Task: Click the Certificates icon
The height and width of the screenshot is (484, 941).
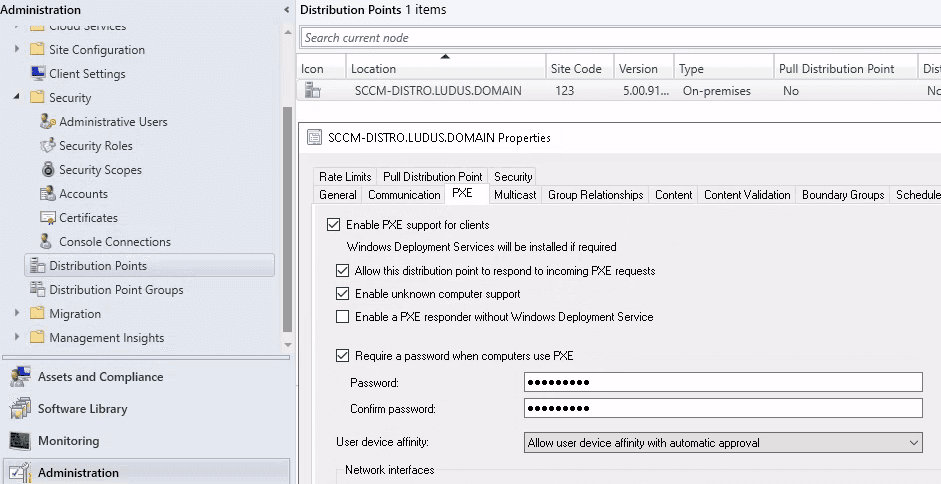Action: point(47,217)
